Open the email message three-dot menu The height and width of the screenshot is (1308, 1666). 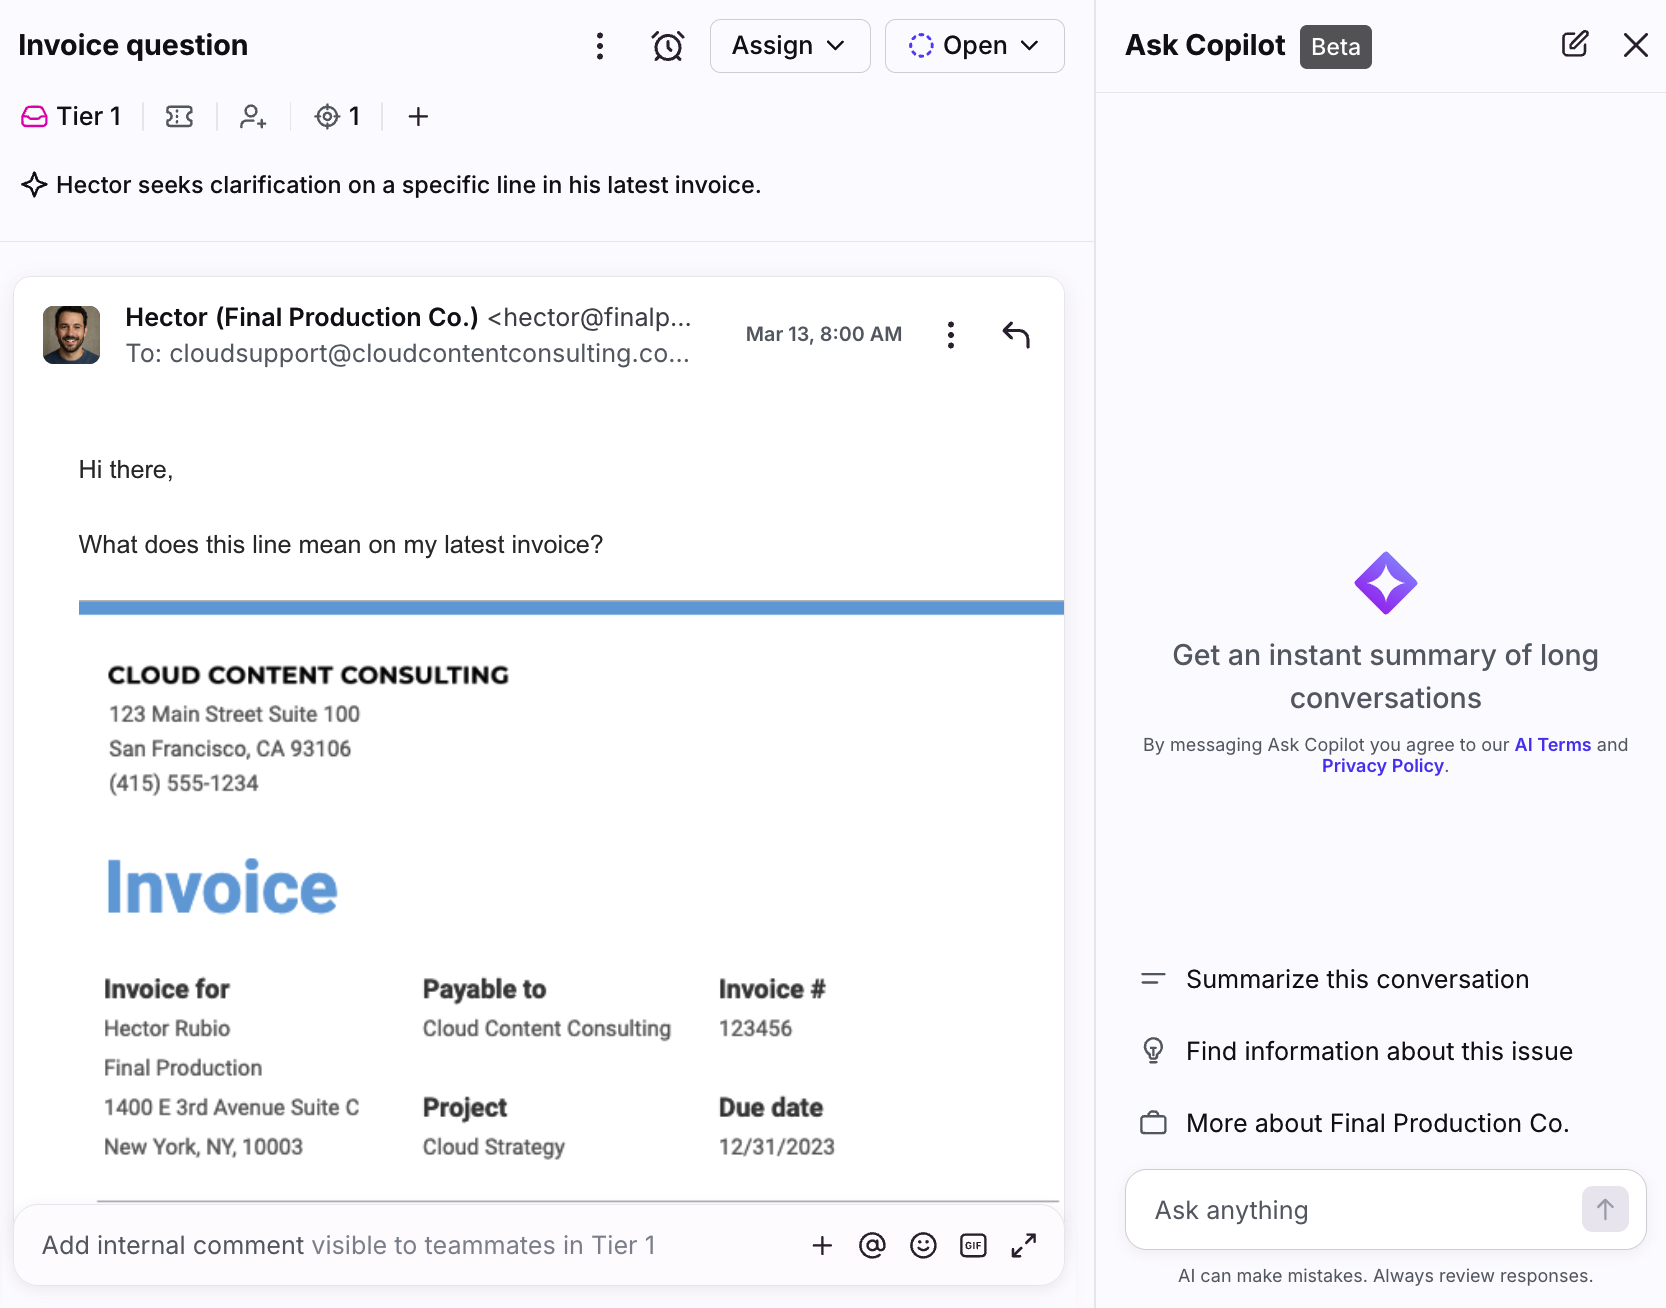pyautogui.click(x=950, y=335)
